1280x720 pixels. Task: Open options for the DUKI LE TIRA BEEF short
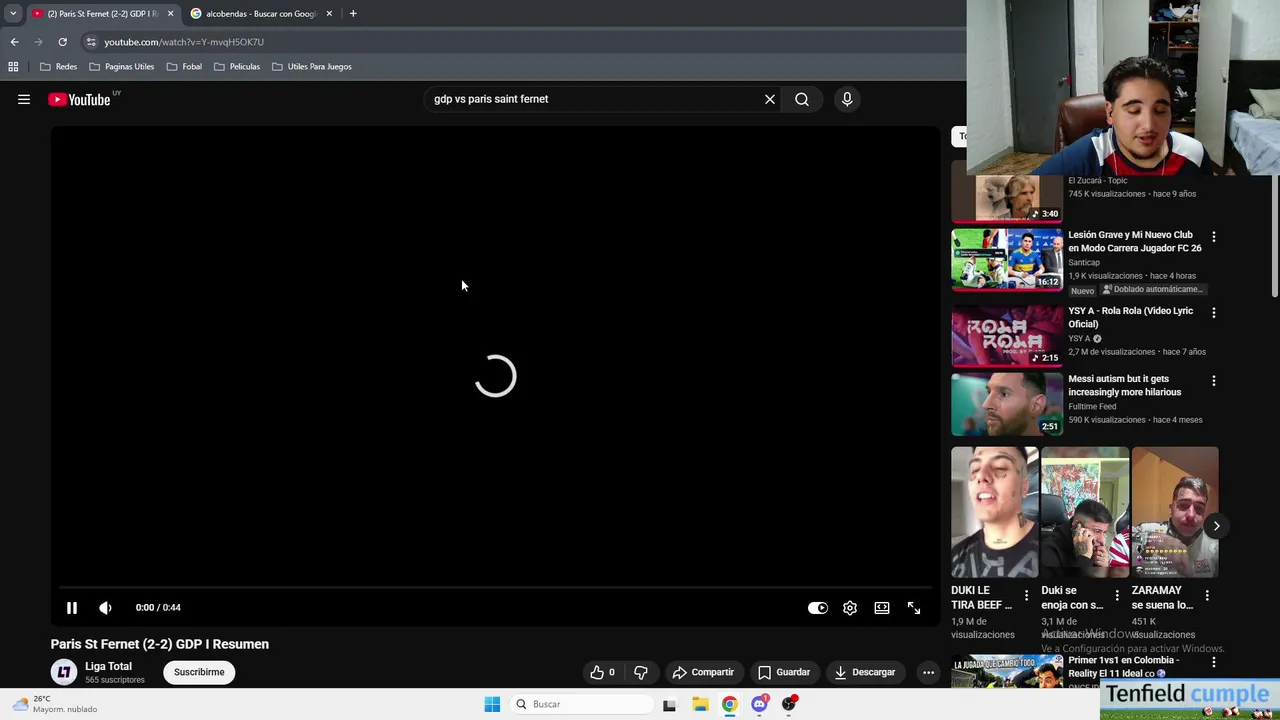tap(1026, 595)
